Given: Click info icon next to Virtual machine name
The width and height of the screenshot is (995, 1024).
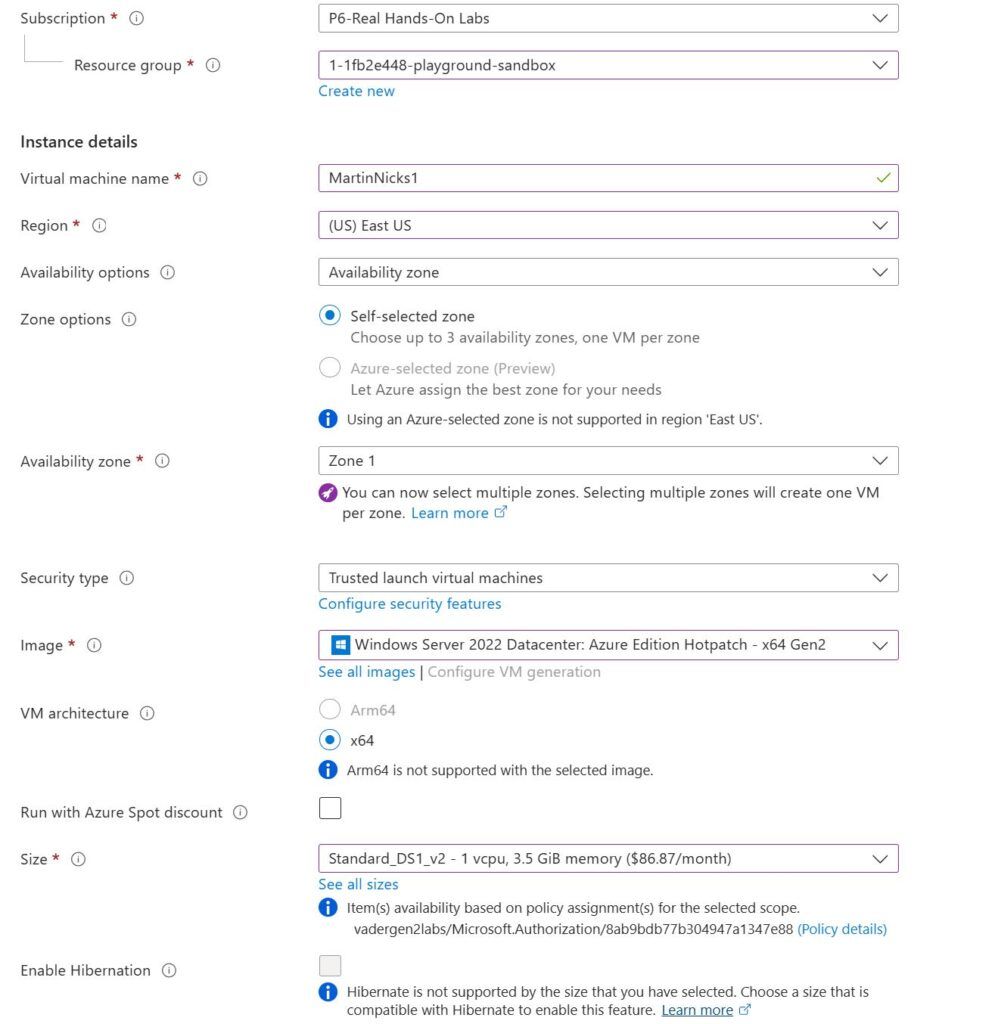Looking at the screenshot, I should [x=200, y=178].
